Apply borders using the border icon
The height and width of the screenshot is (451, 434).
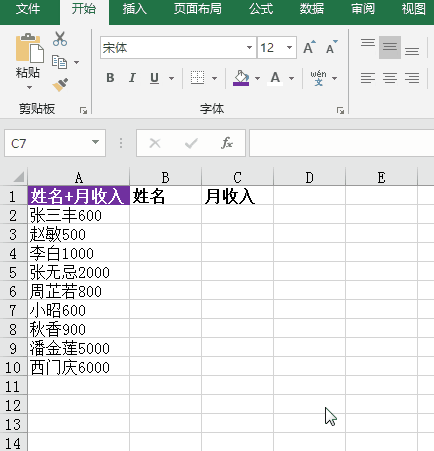tap(197, 78)
